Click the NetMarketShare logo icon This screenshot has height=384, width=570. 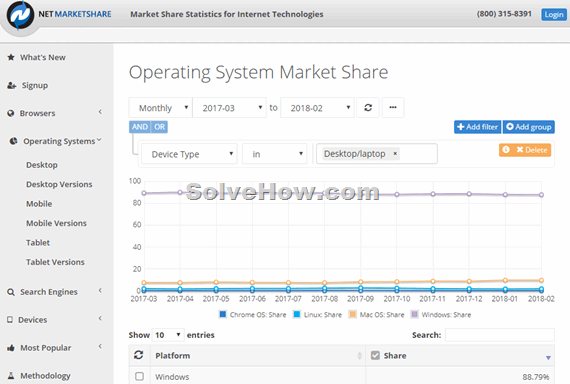(x=20, y=16)
